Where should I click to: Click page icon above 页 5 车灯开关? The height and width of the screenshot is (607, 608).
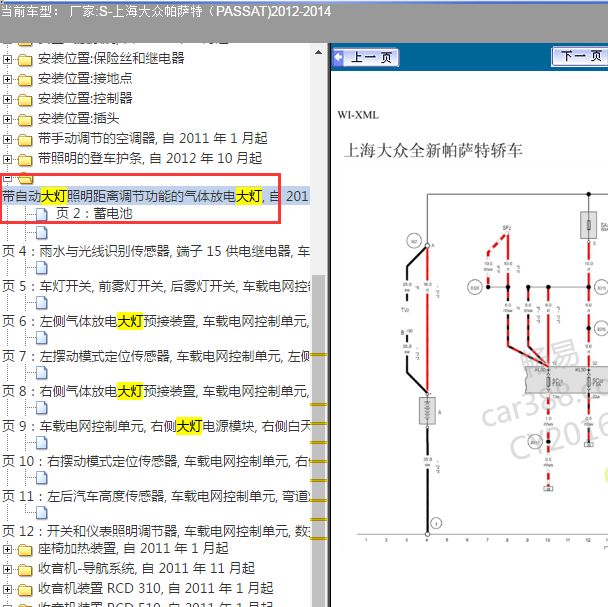point(42,268)
